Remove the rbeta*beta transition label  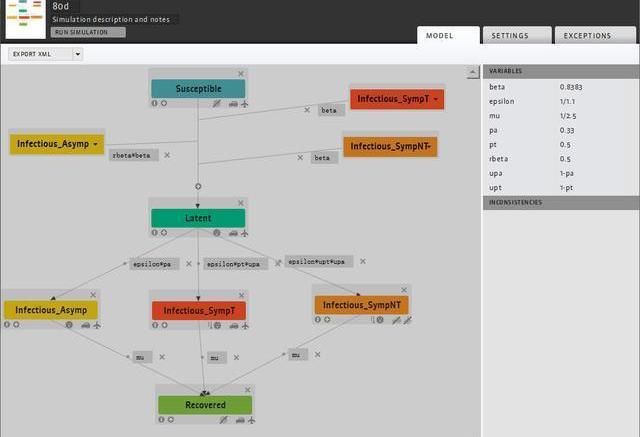coord(167,155)
